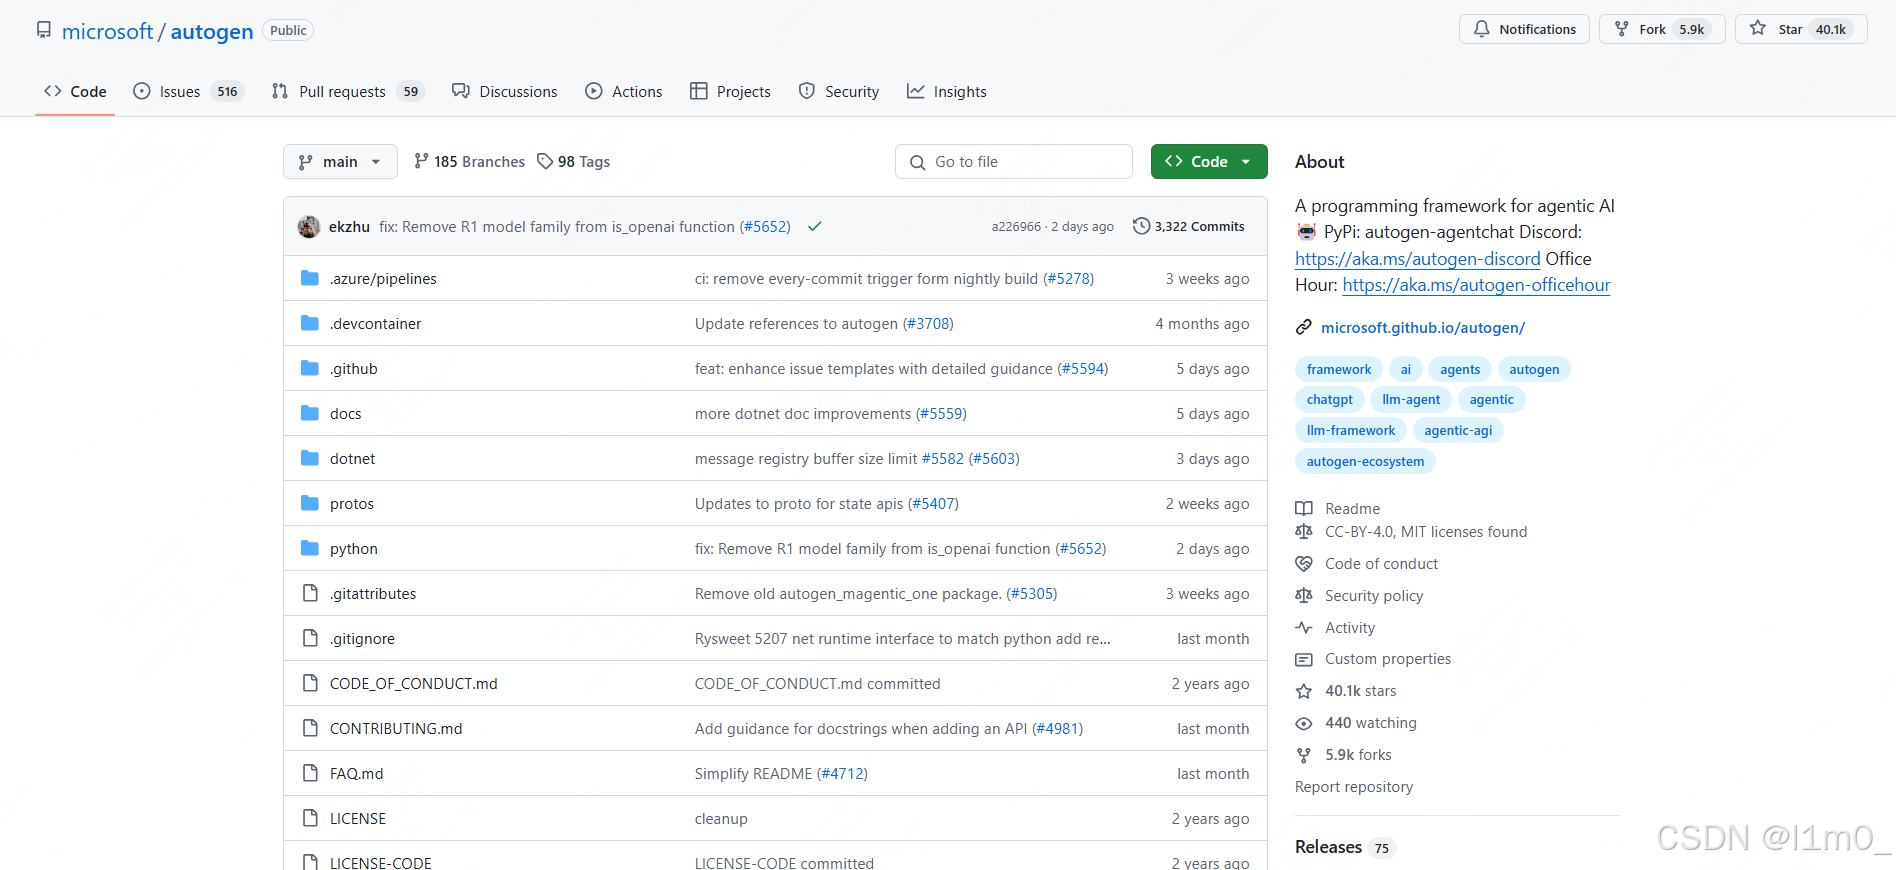Click the CODE_OF_CONDUCT.md file icon
1896x870 pixels.
(310, 683)
